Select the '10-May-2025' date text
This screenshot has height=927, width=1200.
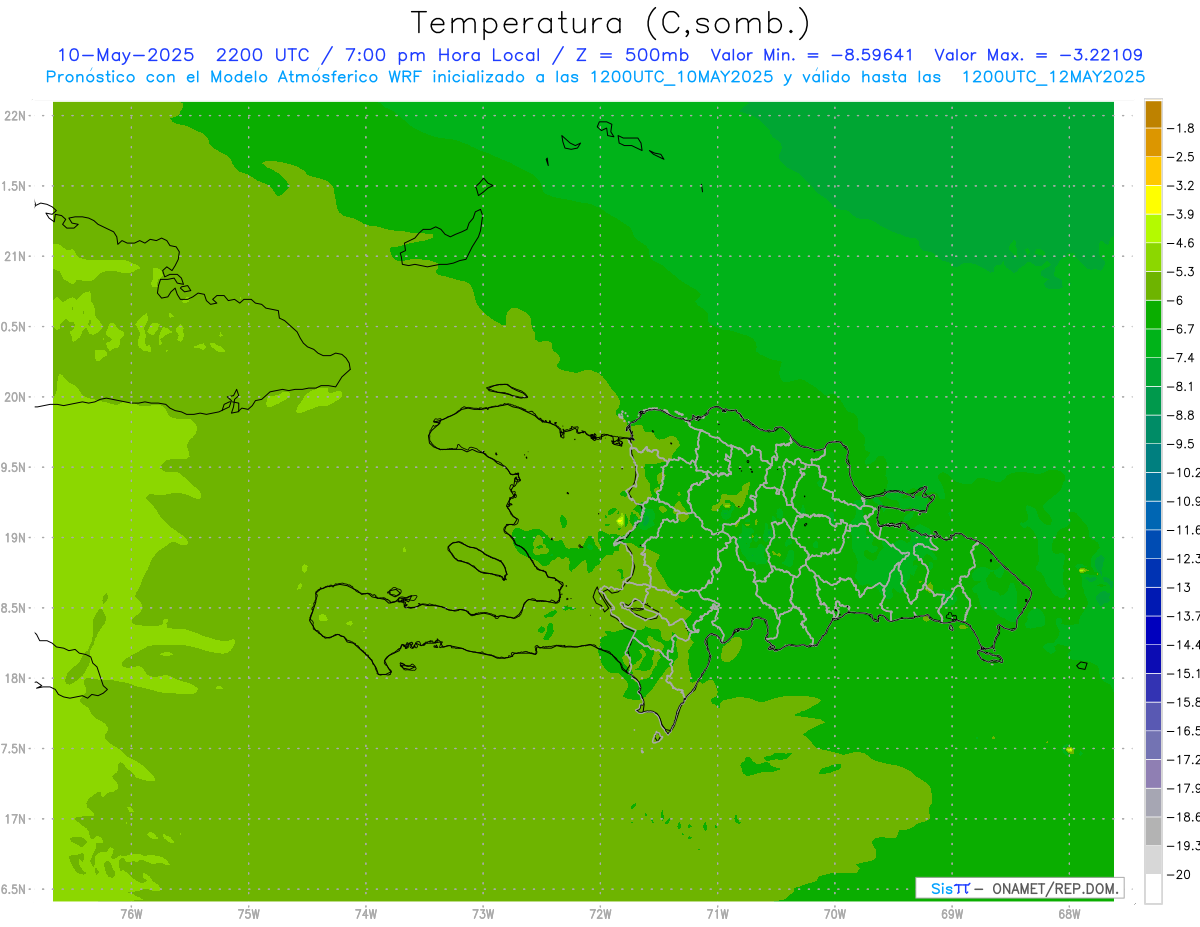point(125,55)
